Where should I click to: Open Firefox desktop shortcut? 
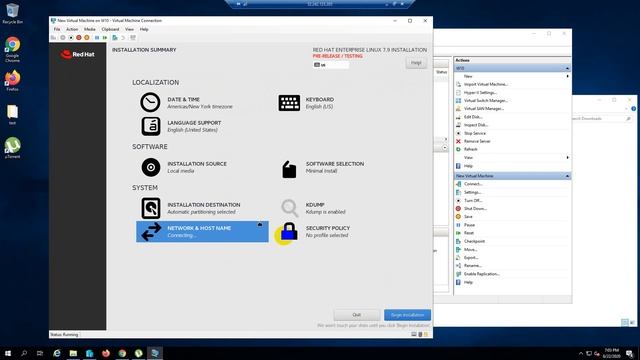point(12,80)
